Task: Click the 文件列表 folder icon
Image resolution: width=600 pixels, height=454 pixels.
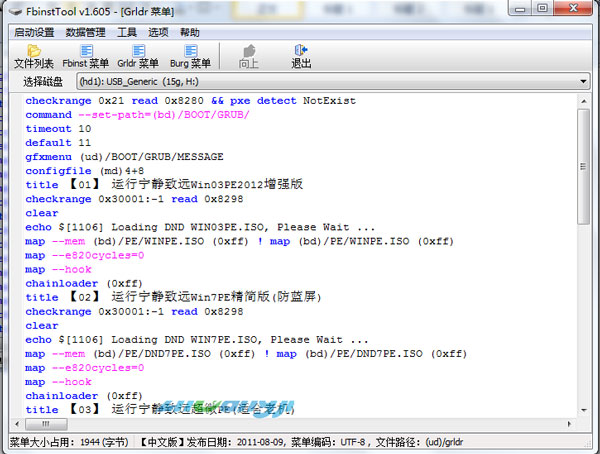Action: (x=34, y=51)
